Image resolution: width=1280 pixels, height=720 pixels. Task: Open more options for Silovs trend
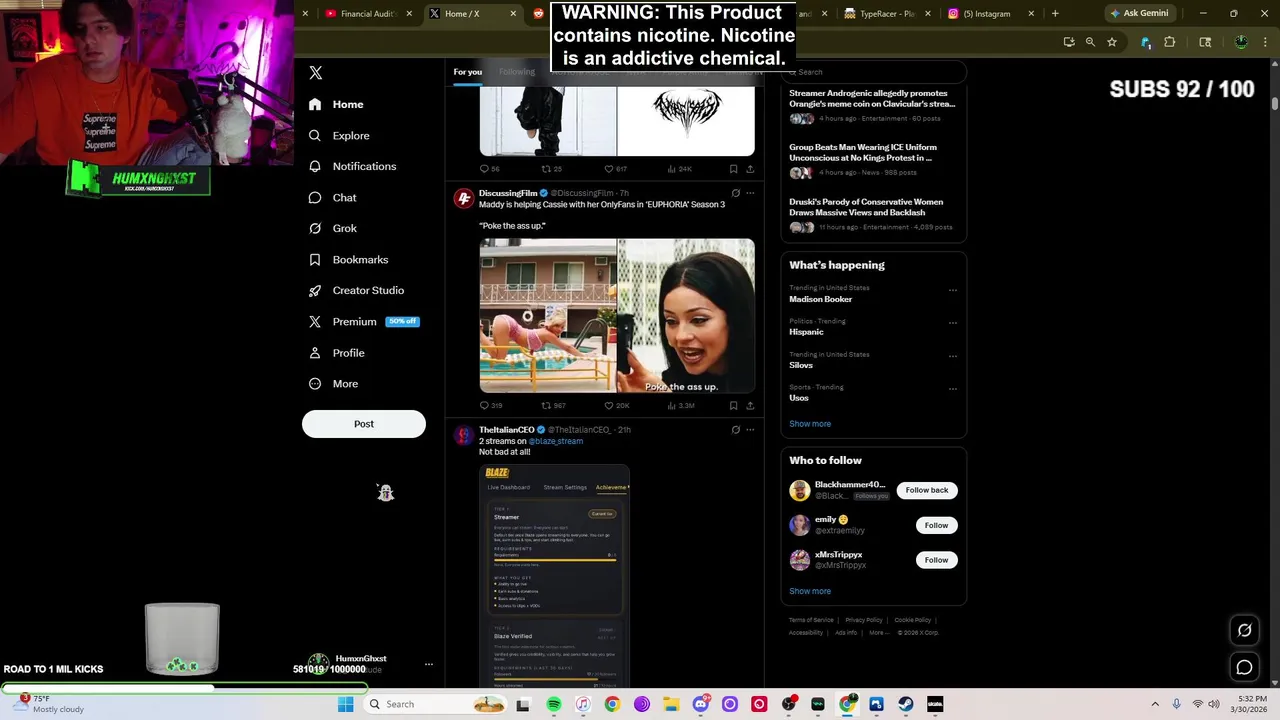pos(953,356)
